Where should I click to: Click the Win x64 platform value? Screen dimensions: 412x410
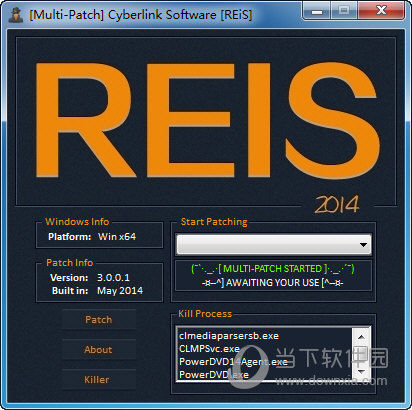coord(117,237)
